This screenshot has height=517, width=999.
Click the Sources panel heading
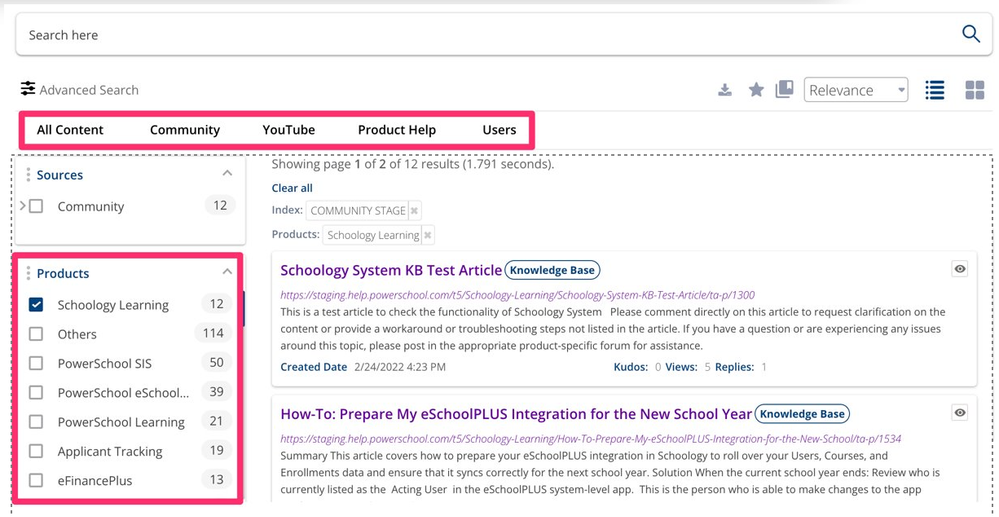point(60,175)
